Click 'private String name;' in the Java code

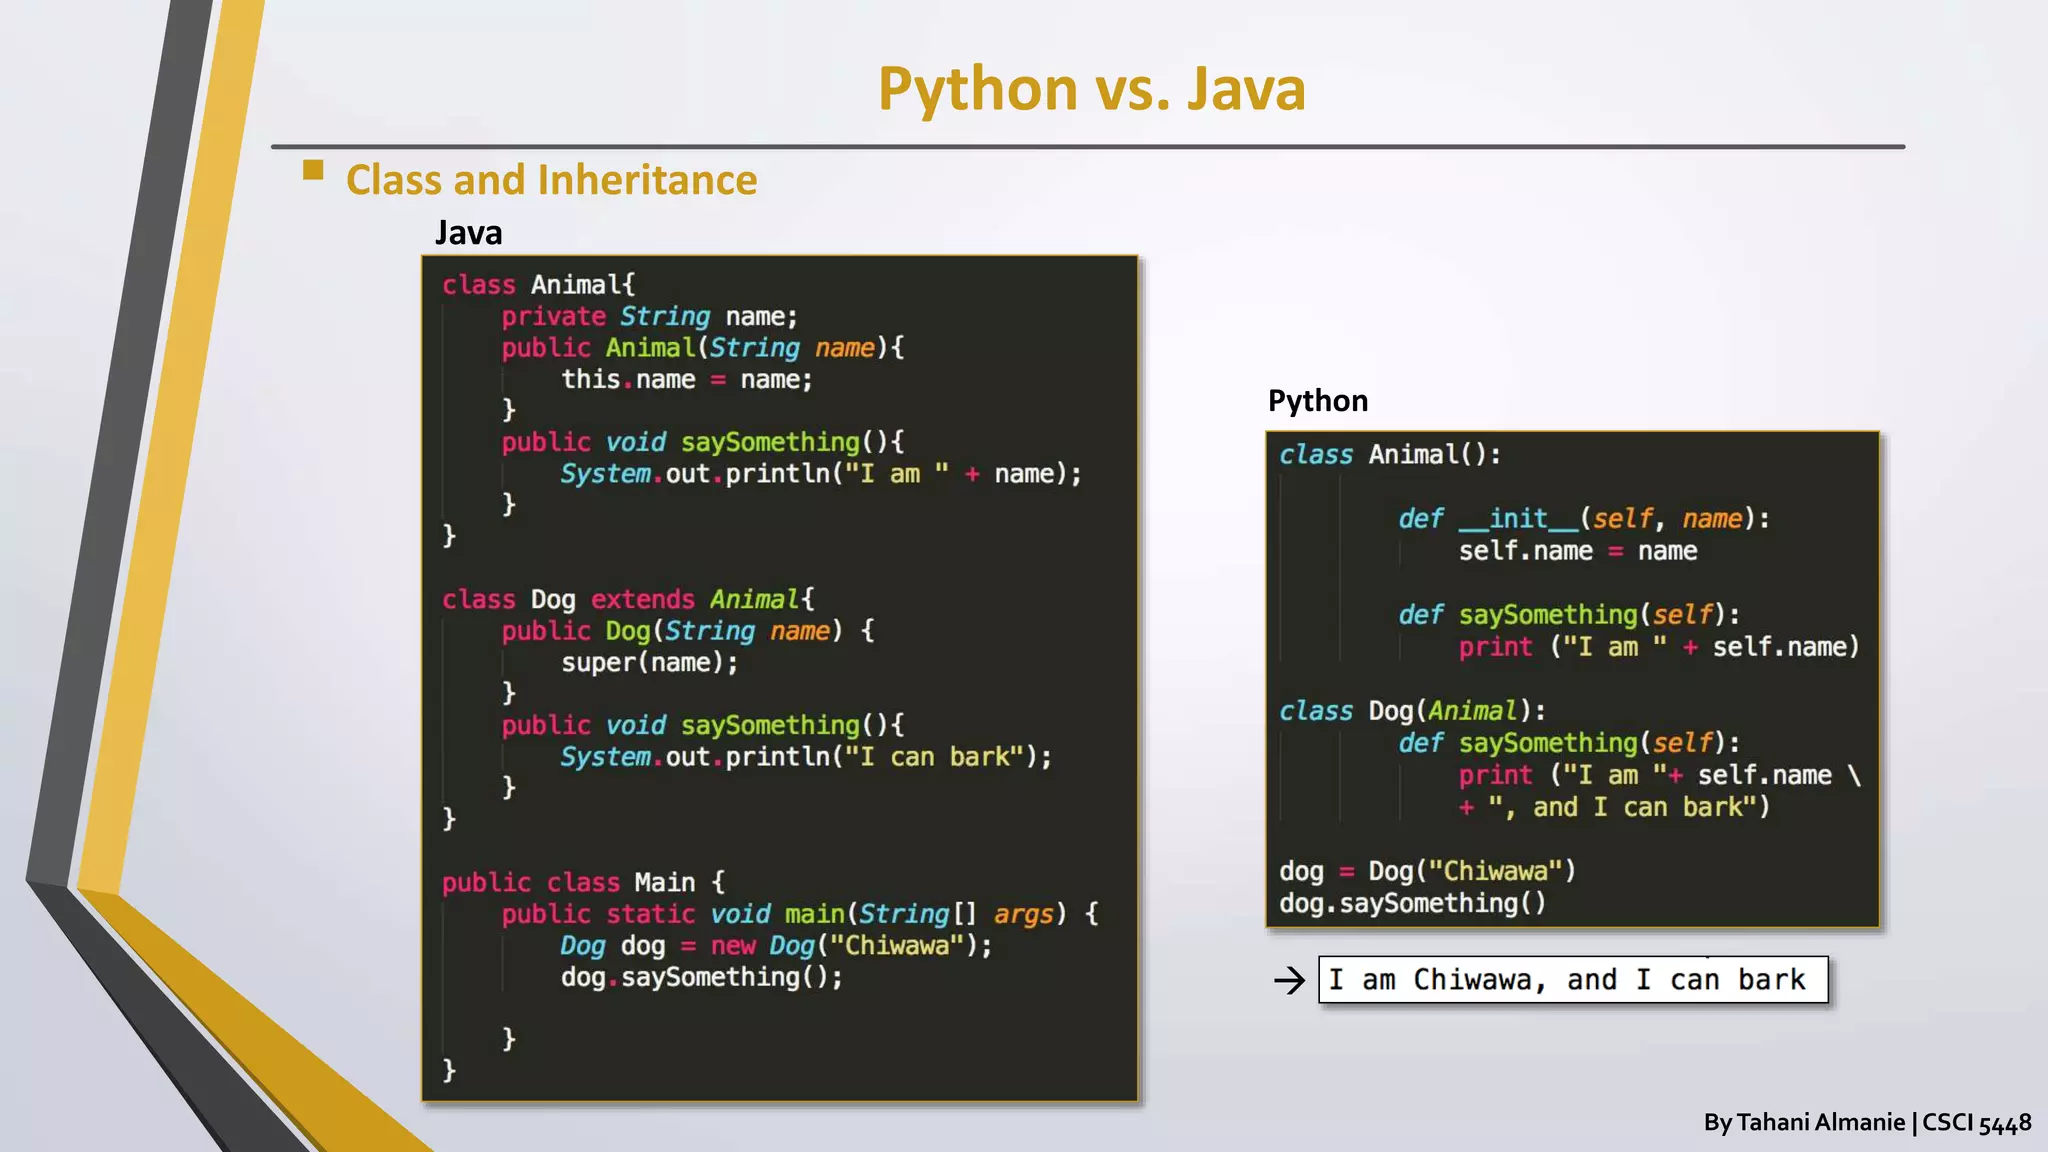click(649, 317)
